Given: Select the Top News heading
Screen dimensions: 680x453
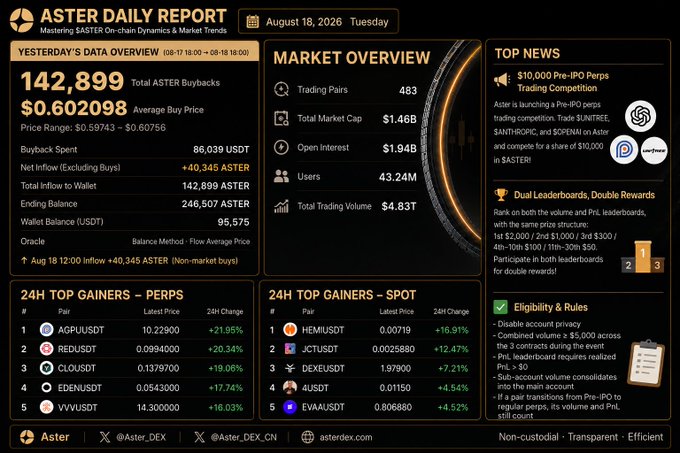Looking at the screenshot, I should pyautogui.click(x=527, y=53).
